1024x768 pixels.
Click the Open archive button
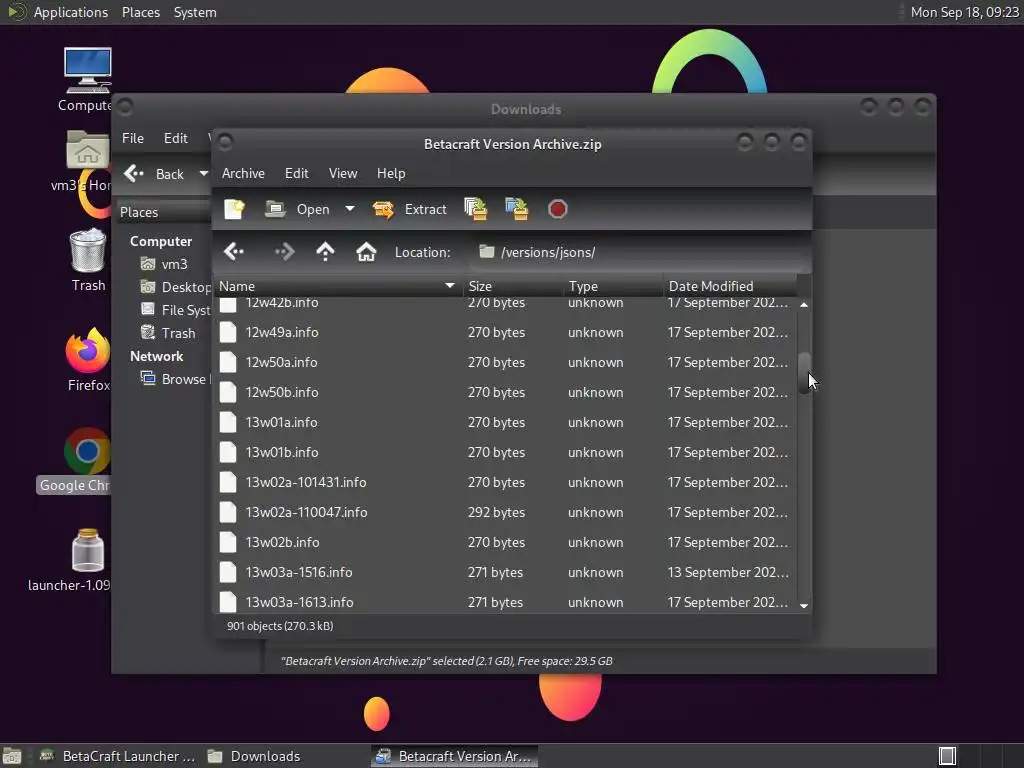coord(298,209)
